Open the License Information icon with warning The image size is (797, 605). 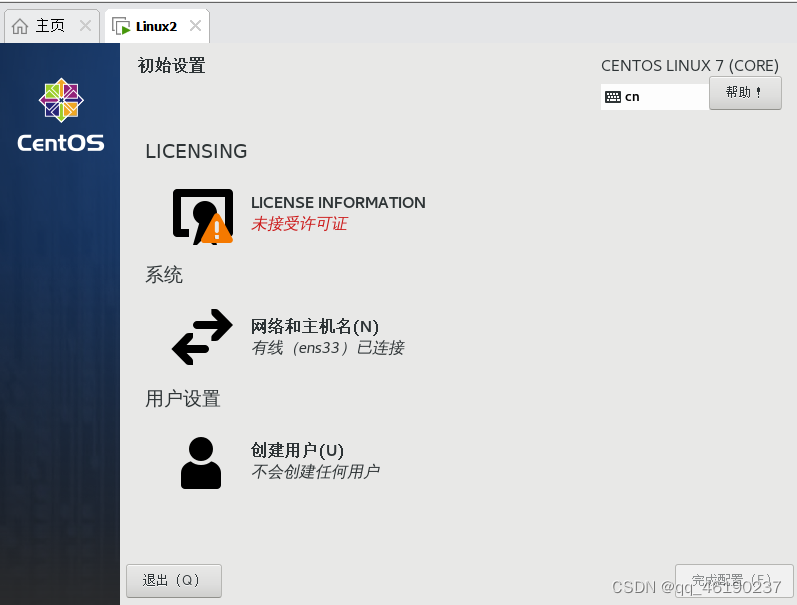click(x=203, y=217)
